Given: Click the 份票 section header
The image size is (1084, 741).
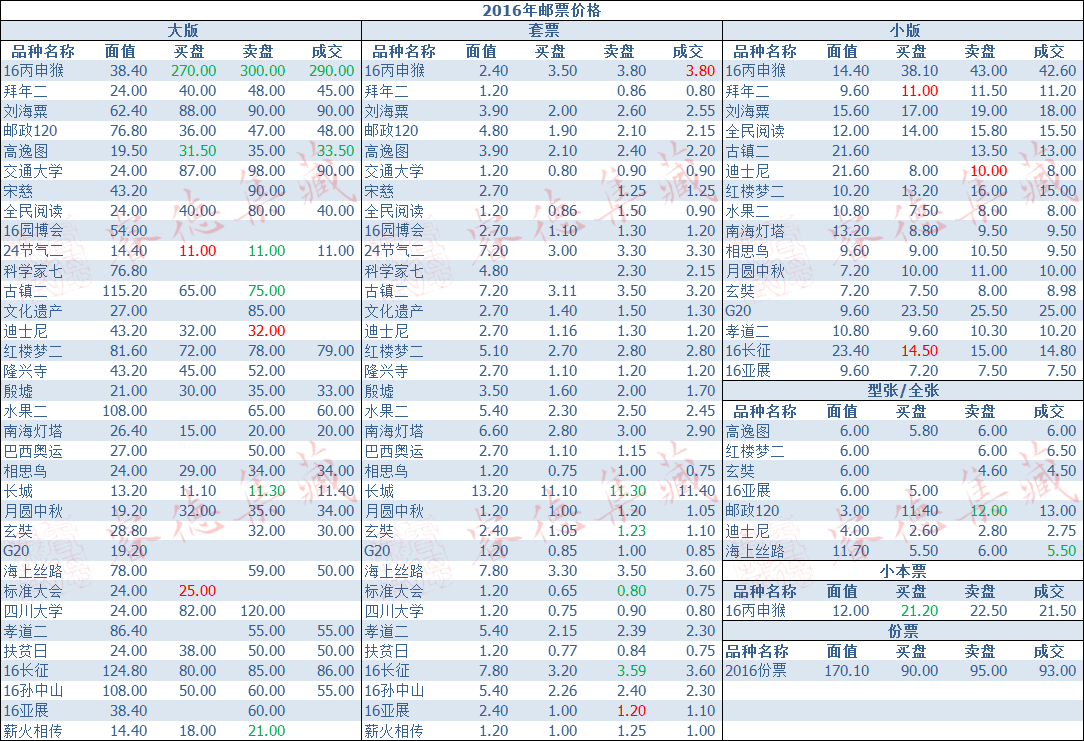Looking at the screenshot, I should tap(903, 631).
